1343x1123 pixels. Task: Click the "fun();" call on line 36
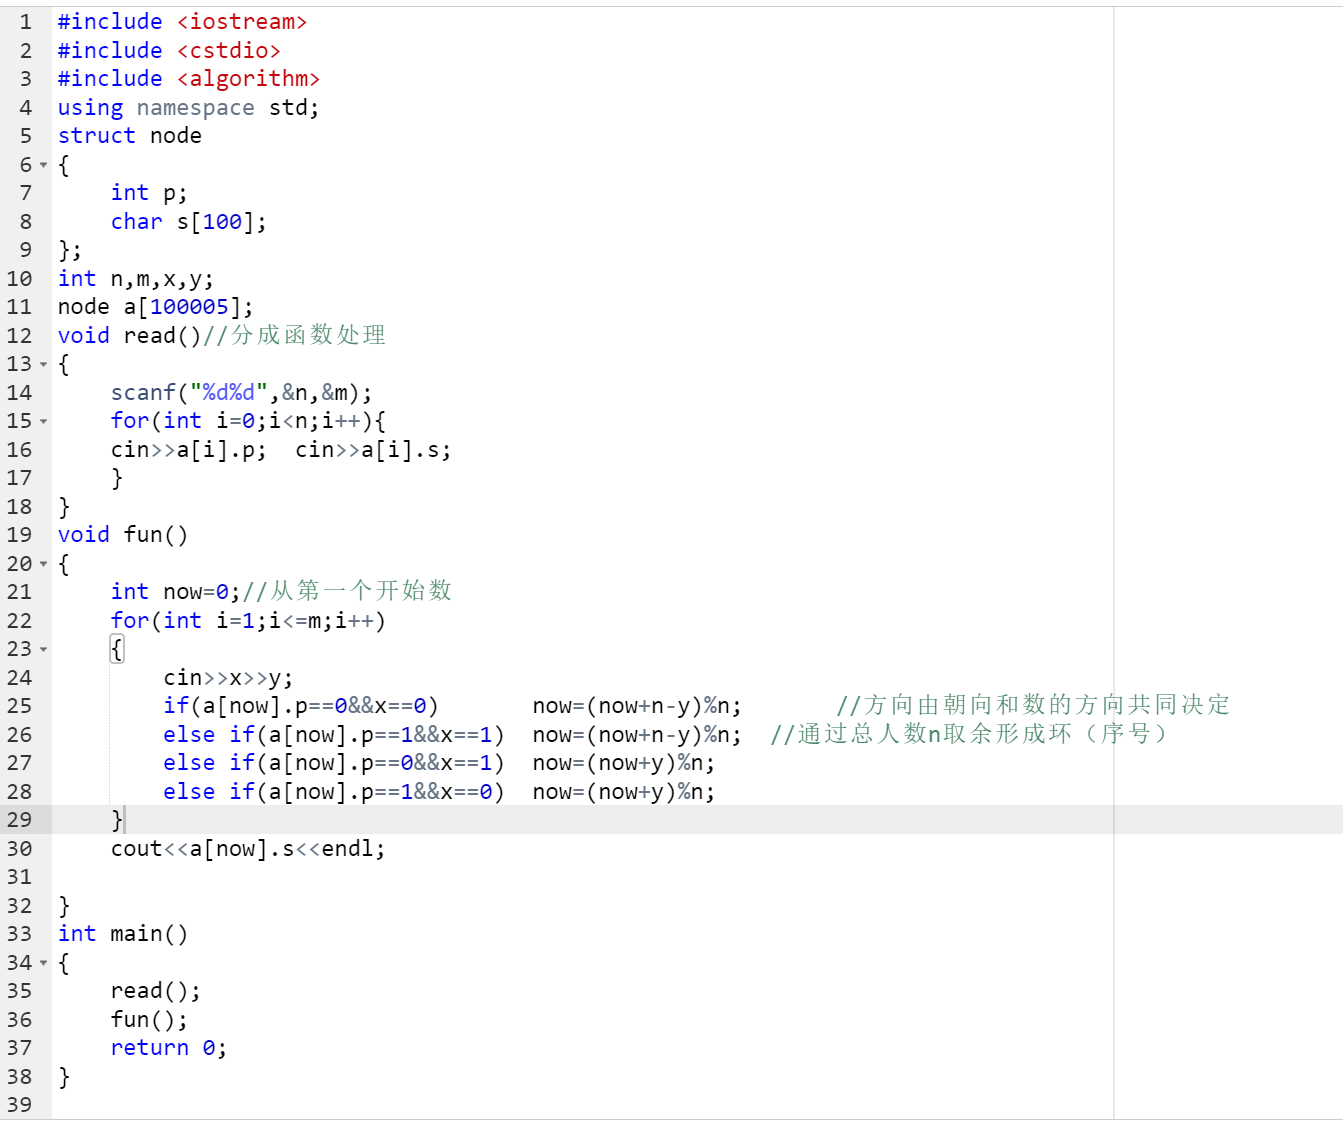click(x=149, y=1020)
